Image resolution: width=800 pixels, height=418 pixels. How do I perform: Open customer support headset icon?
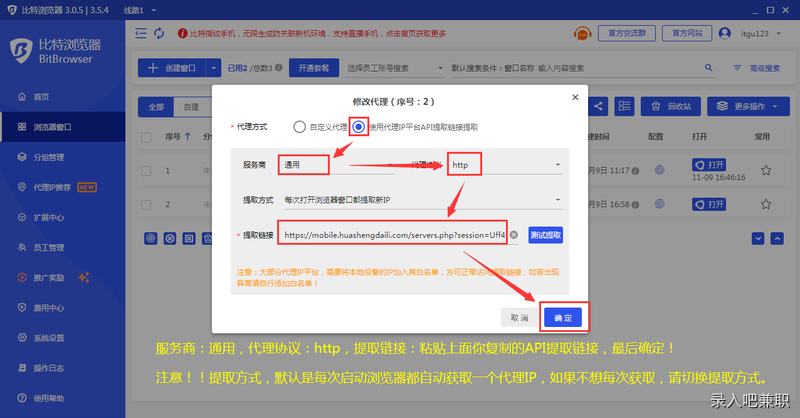(582, 34)
